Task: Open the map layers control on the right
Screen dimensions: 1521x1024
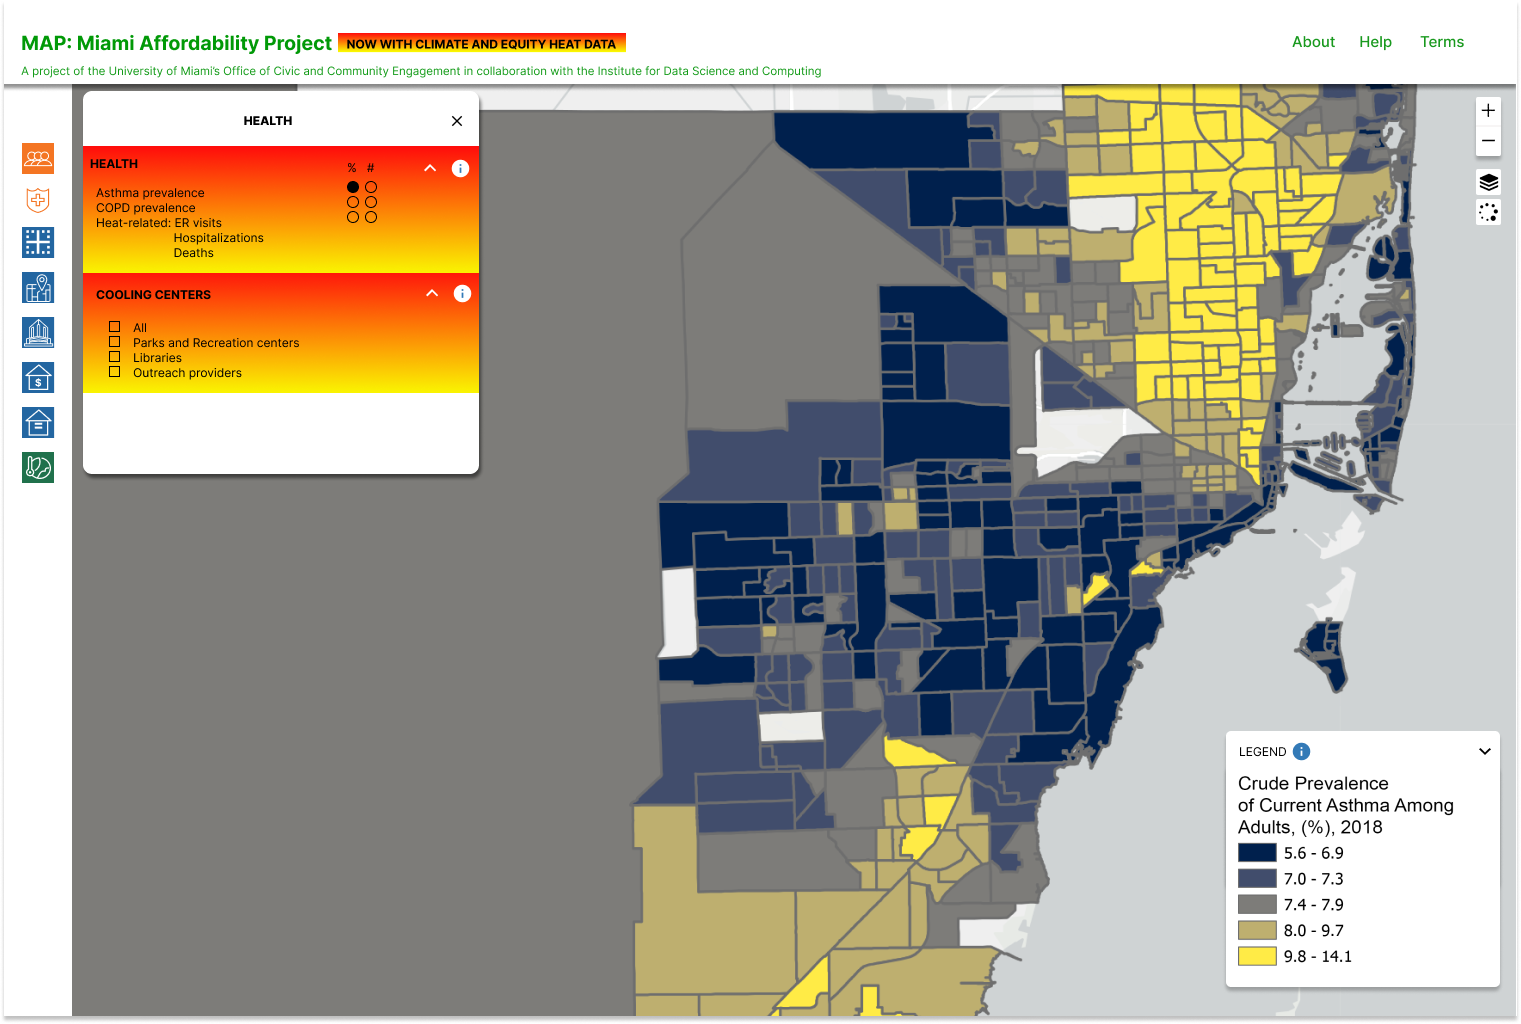Action: coord(1488,182)
